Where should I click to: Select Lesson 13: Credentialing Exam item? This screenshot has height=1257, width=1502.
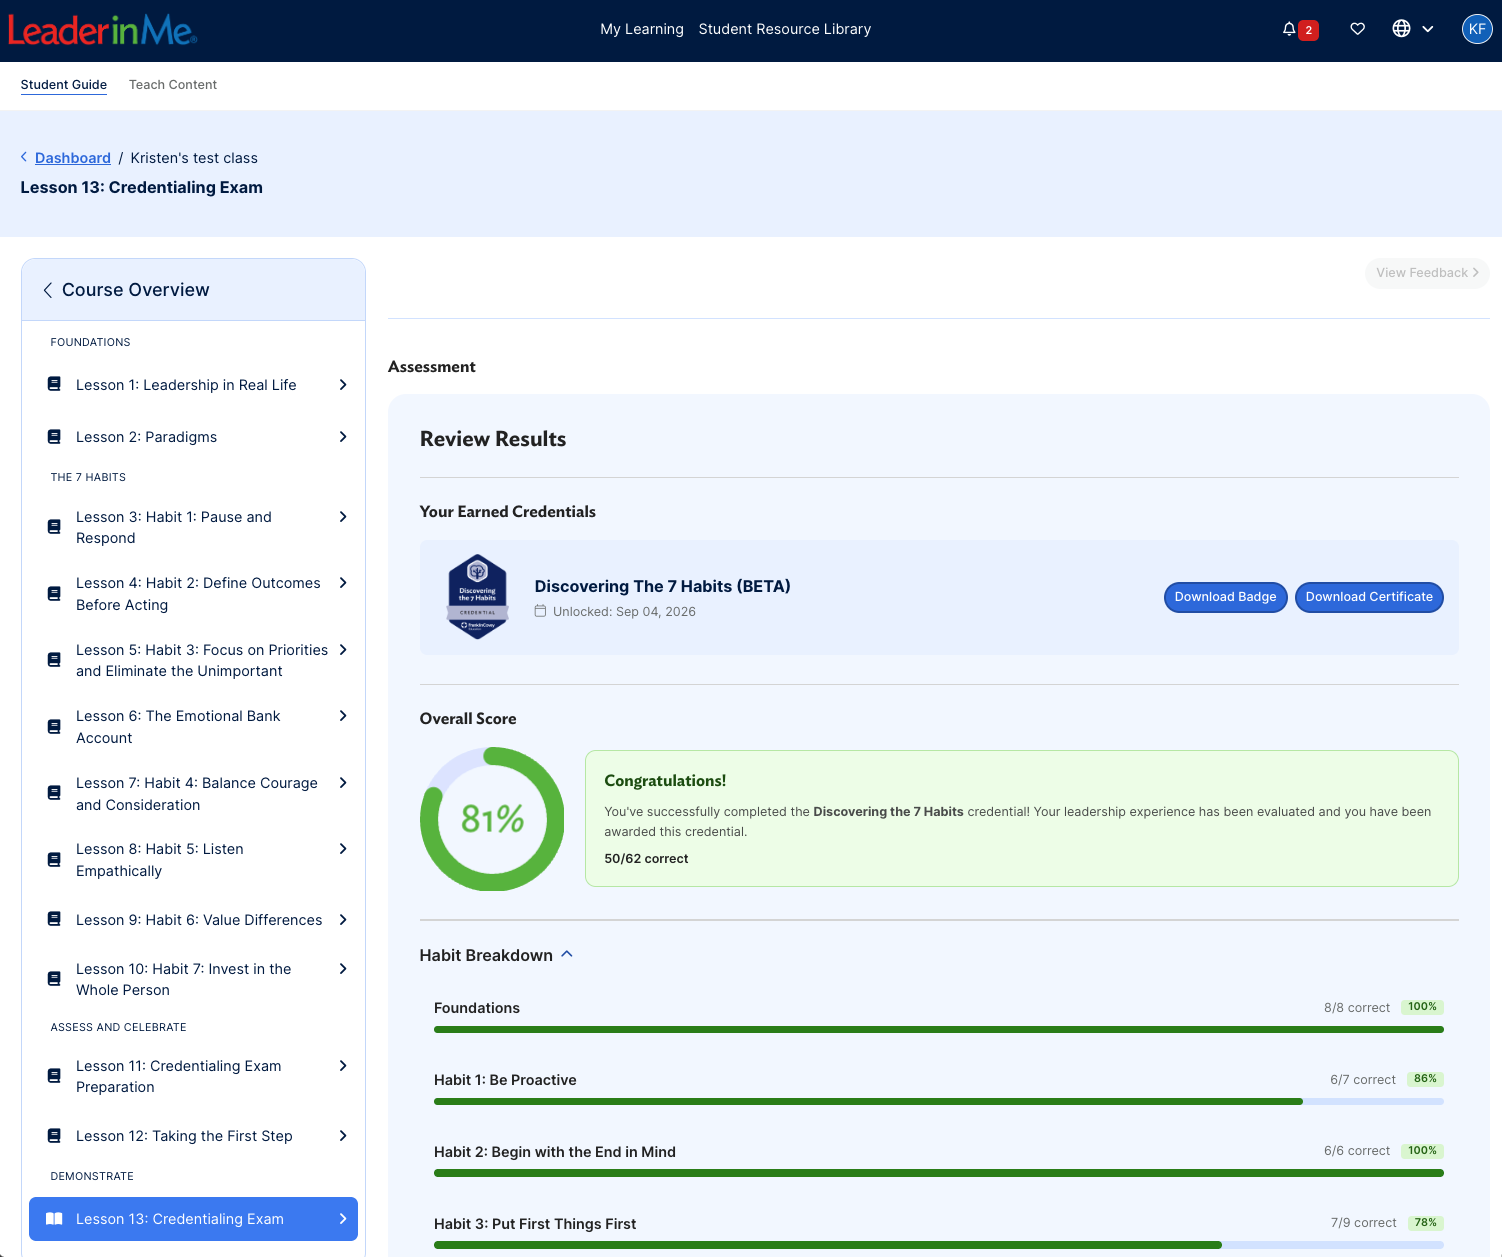click(x=194, y=1219)
